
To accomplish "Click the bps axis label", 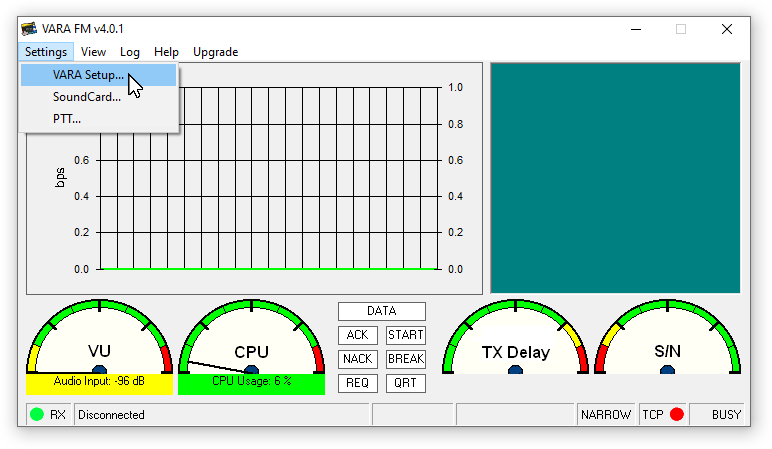I will tap(60, 178).
